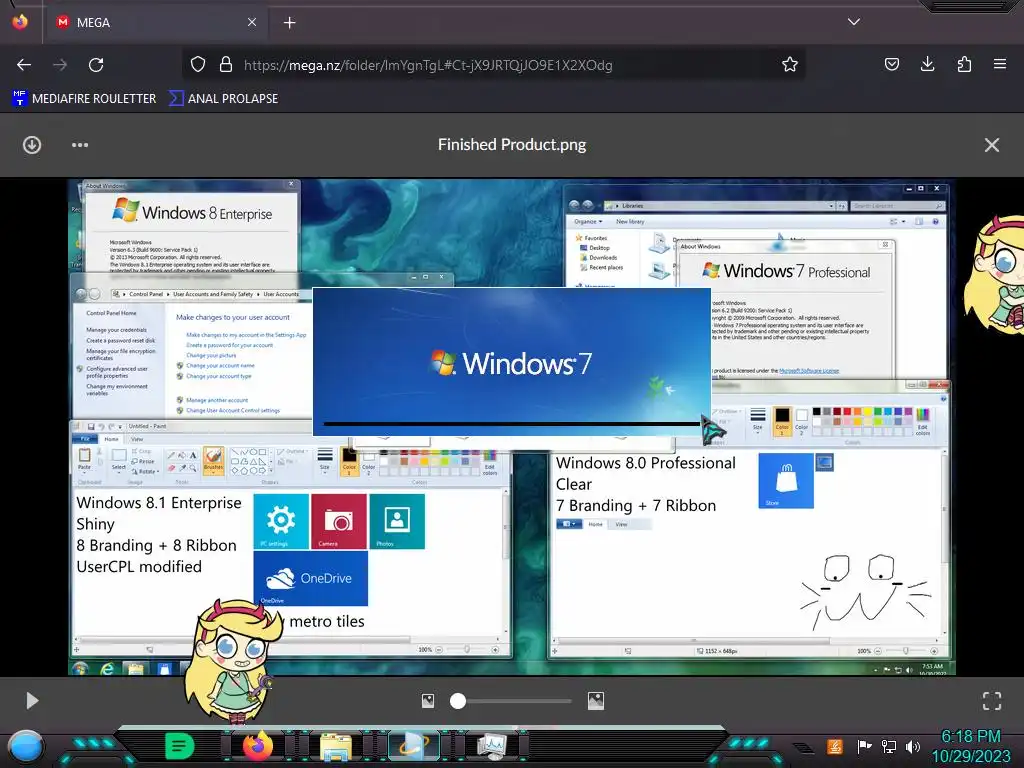Download Finished Product.png with the arrow icon

point(32,145)
